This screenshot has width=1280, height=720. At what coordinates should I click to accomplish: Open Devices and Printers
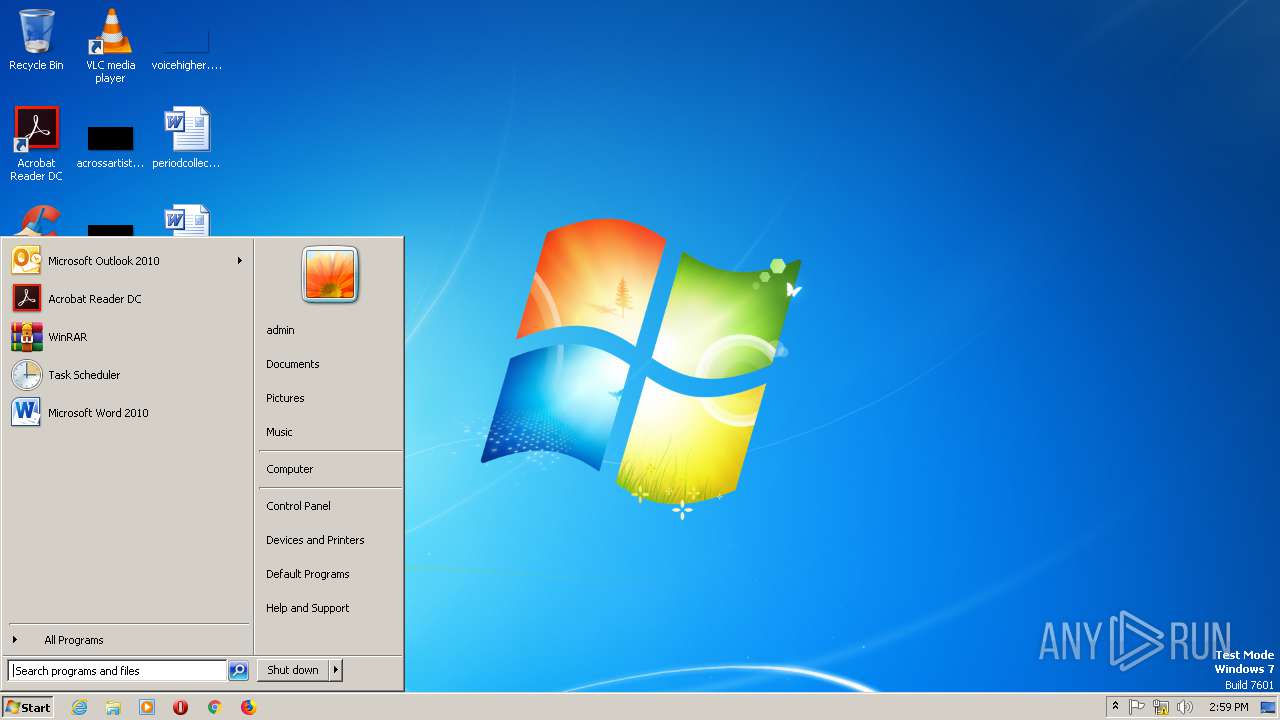(x=315, y=540)
